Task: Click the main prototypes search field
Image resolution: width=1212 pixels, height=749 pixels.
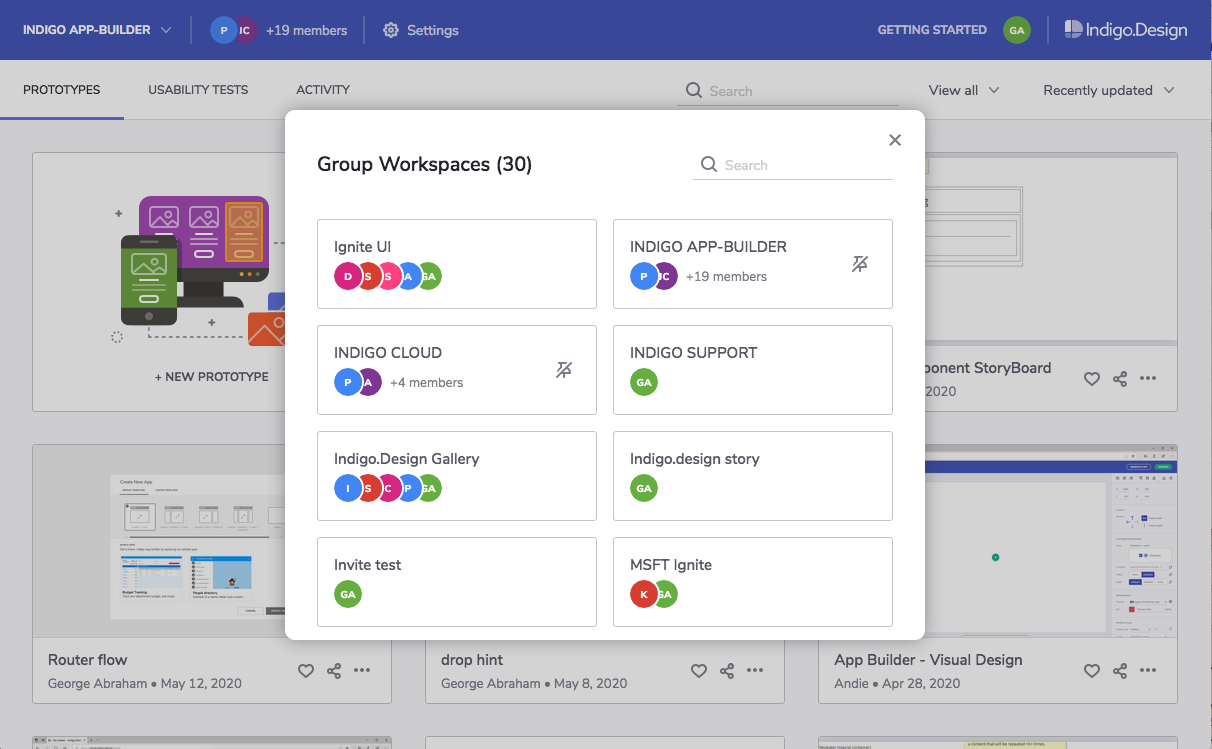Action: (x=788, y=91)
